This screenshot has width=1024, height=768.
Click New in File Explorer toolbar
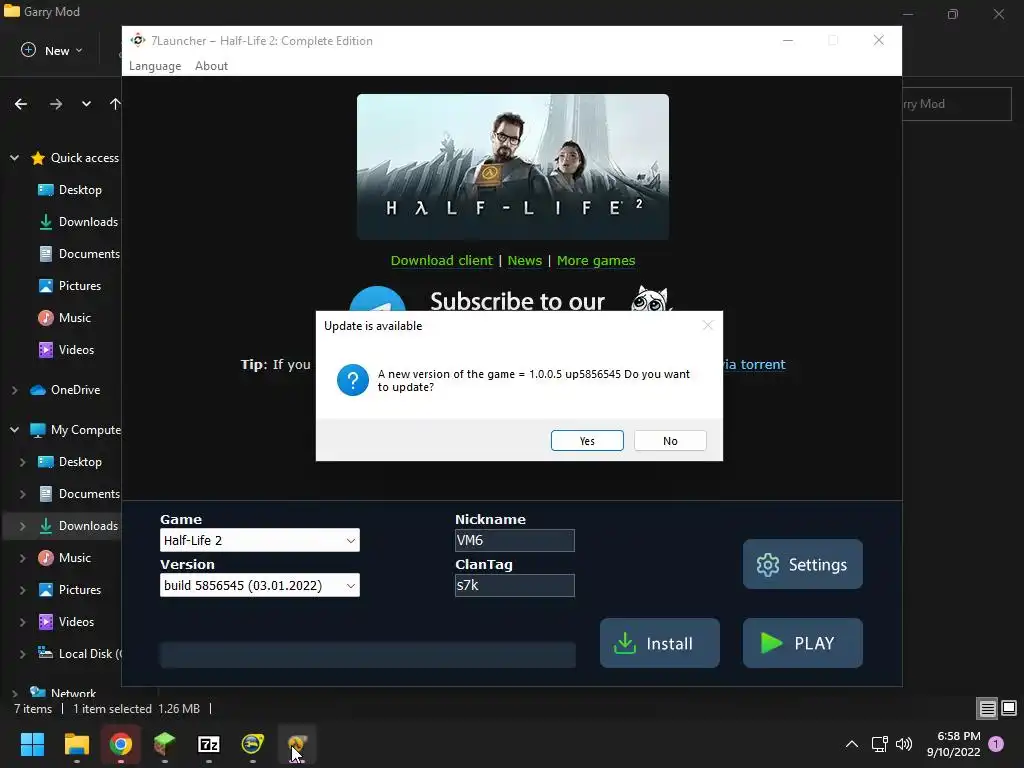52,50
